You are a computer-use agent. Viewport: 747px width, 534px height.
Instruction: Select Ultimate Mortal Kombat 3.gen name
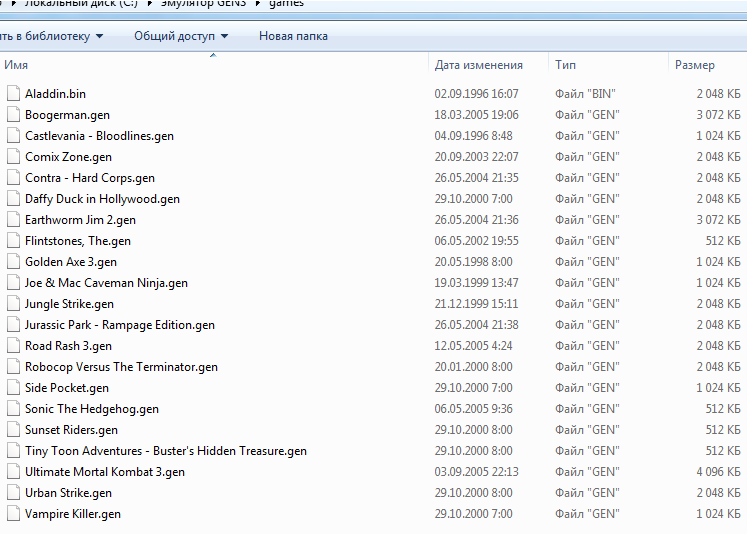(104, 472)
